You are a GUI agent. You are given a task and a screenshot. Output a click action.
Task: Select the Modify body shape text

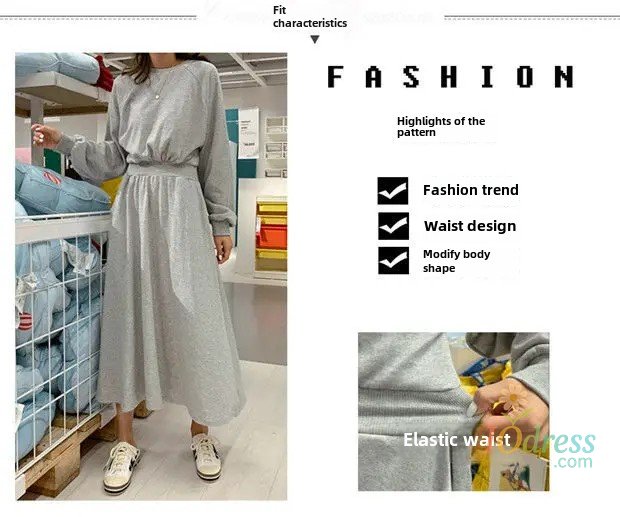(456, 261)
